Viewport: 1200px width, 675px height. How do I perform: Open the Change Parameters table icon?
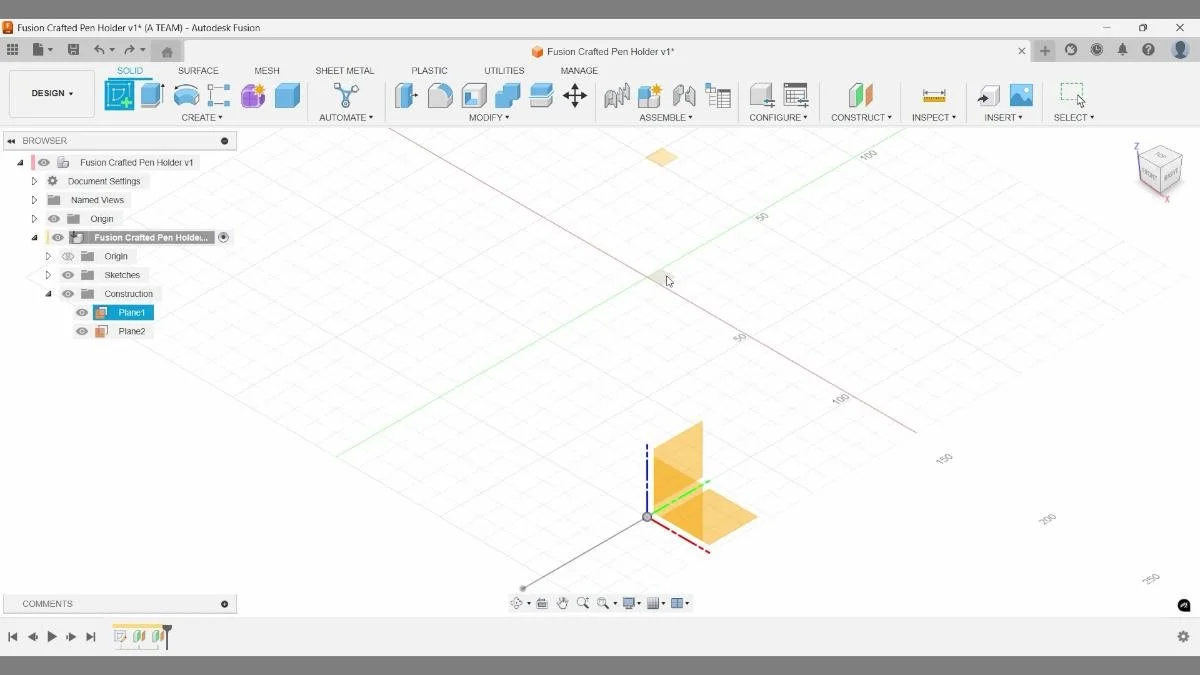click(796, 95)
